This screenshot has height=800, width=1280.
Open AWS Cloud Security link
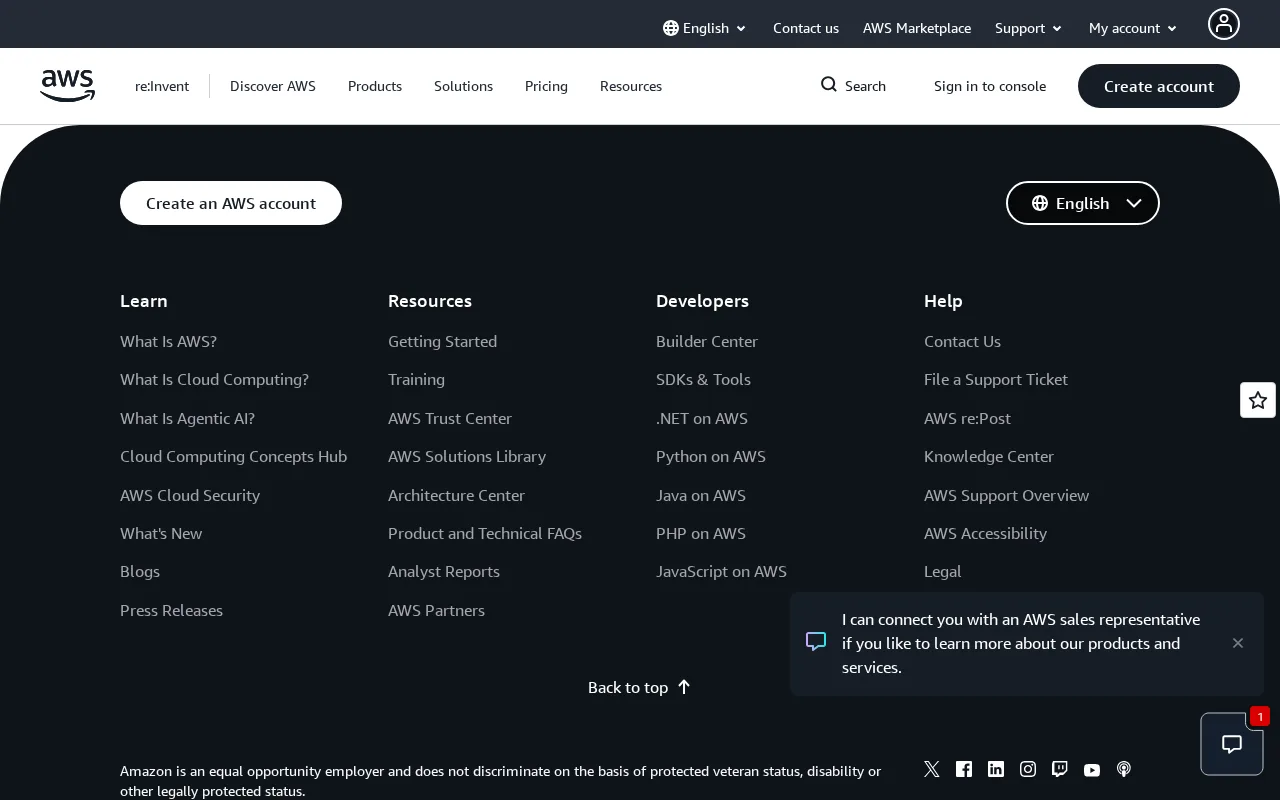pos(190,495)
